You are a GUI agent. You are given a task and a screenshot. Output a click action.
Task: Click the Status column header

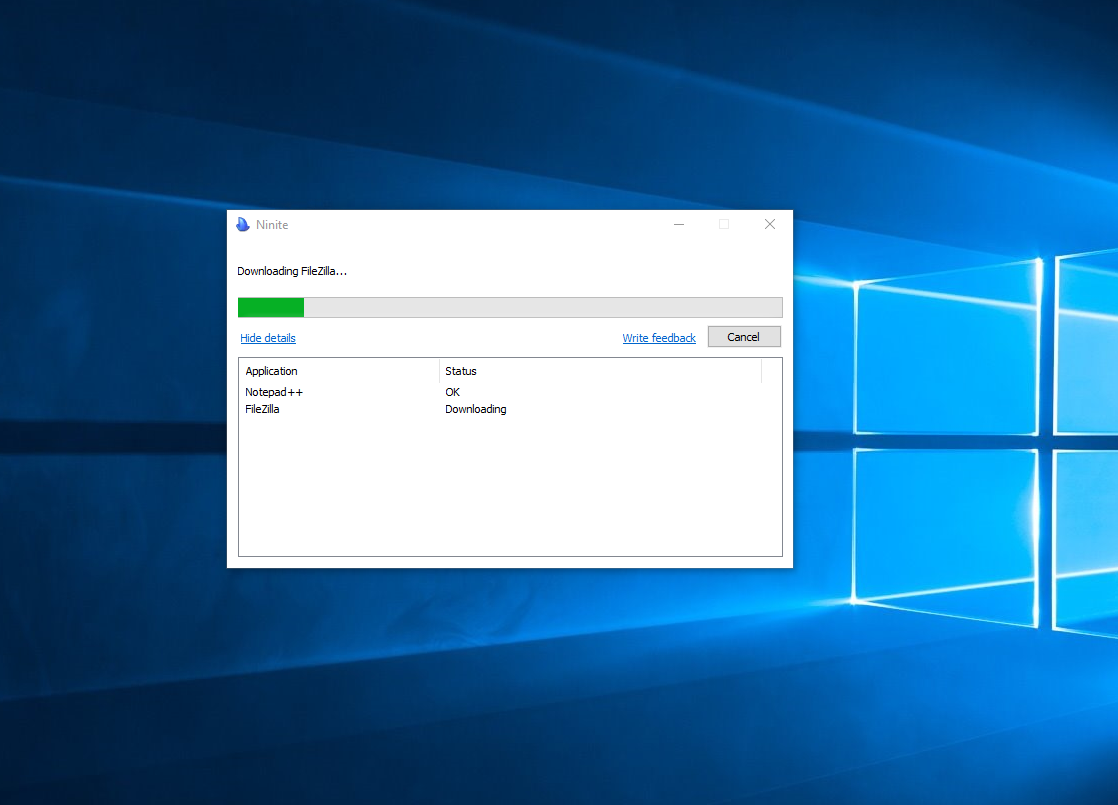pyautogui.click(x=460, y=370)
